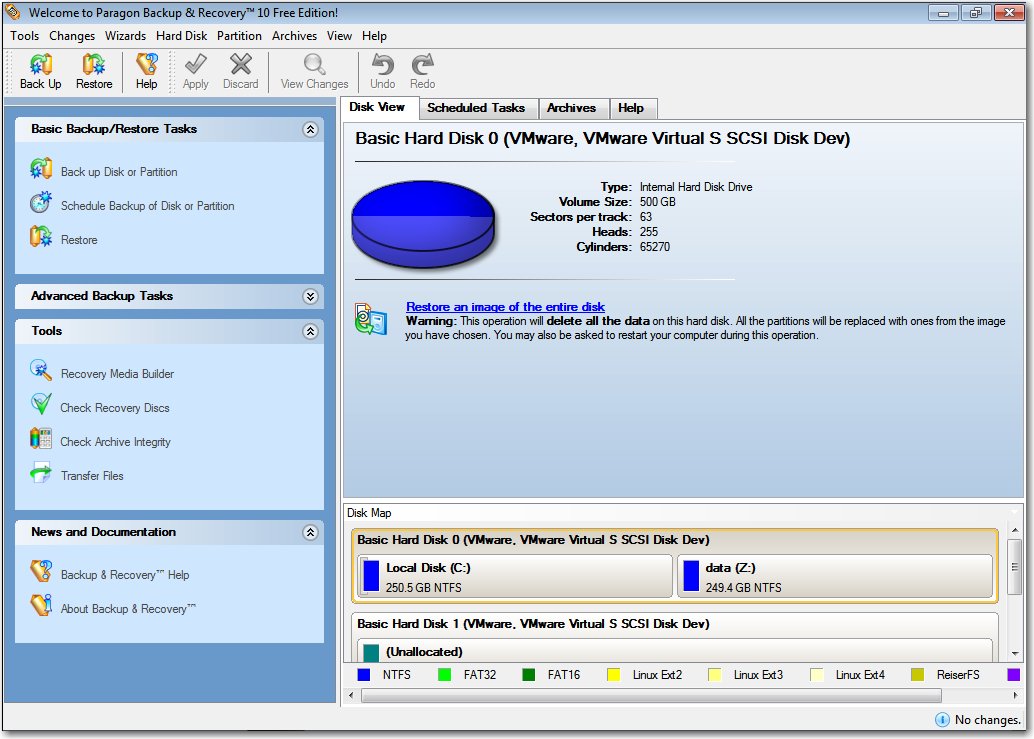Select the Check Recovery Discs icon

pyautogui.click(x=41, y=406)
